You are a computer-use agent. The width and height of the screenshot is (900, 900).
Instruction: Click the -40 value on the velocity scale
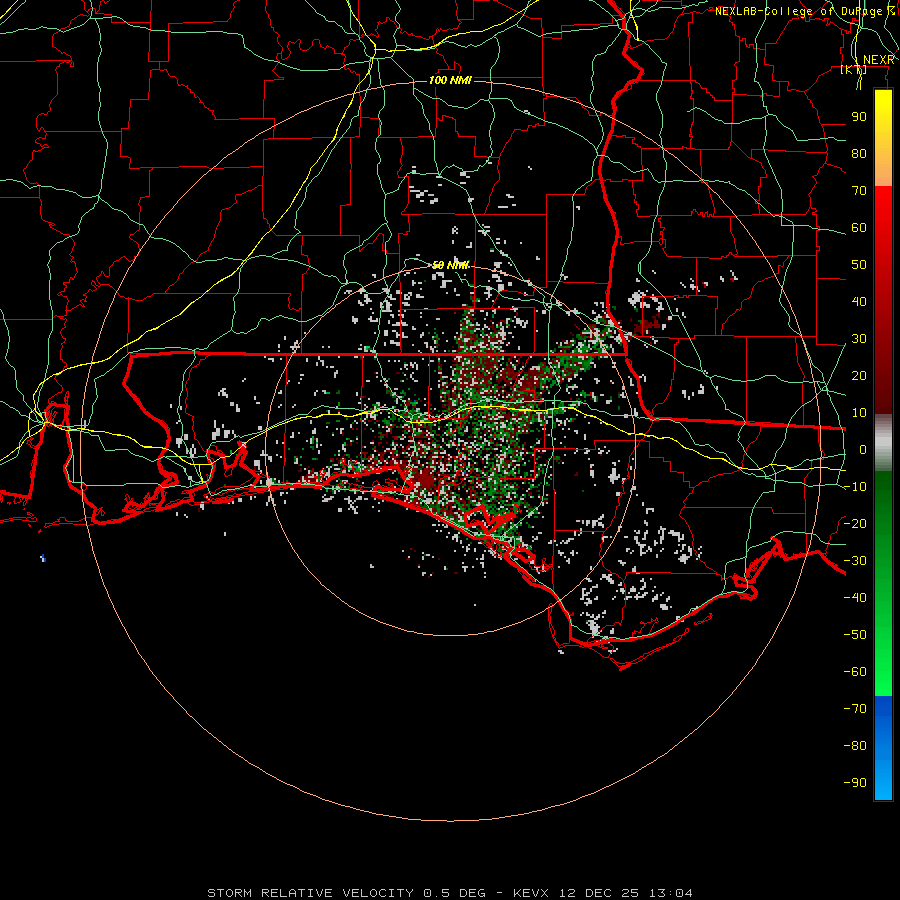point(855,598)
